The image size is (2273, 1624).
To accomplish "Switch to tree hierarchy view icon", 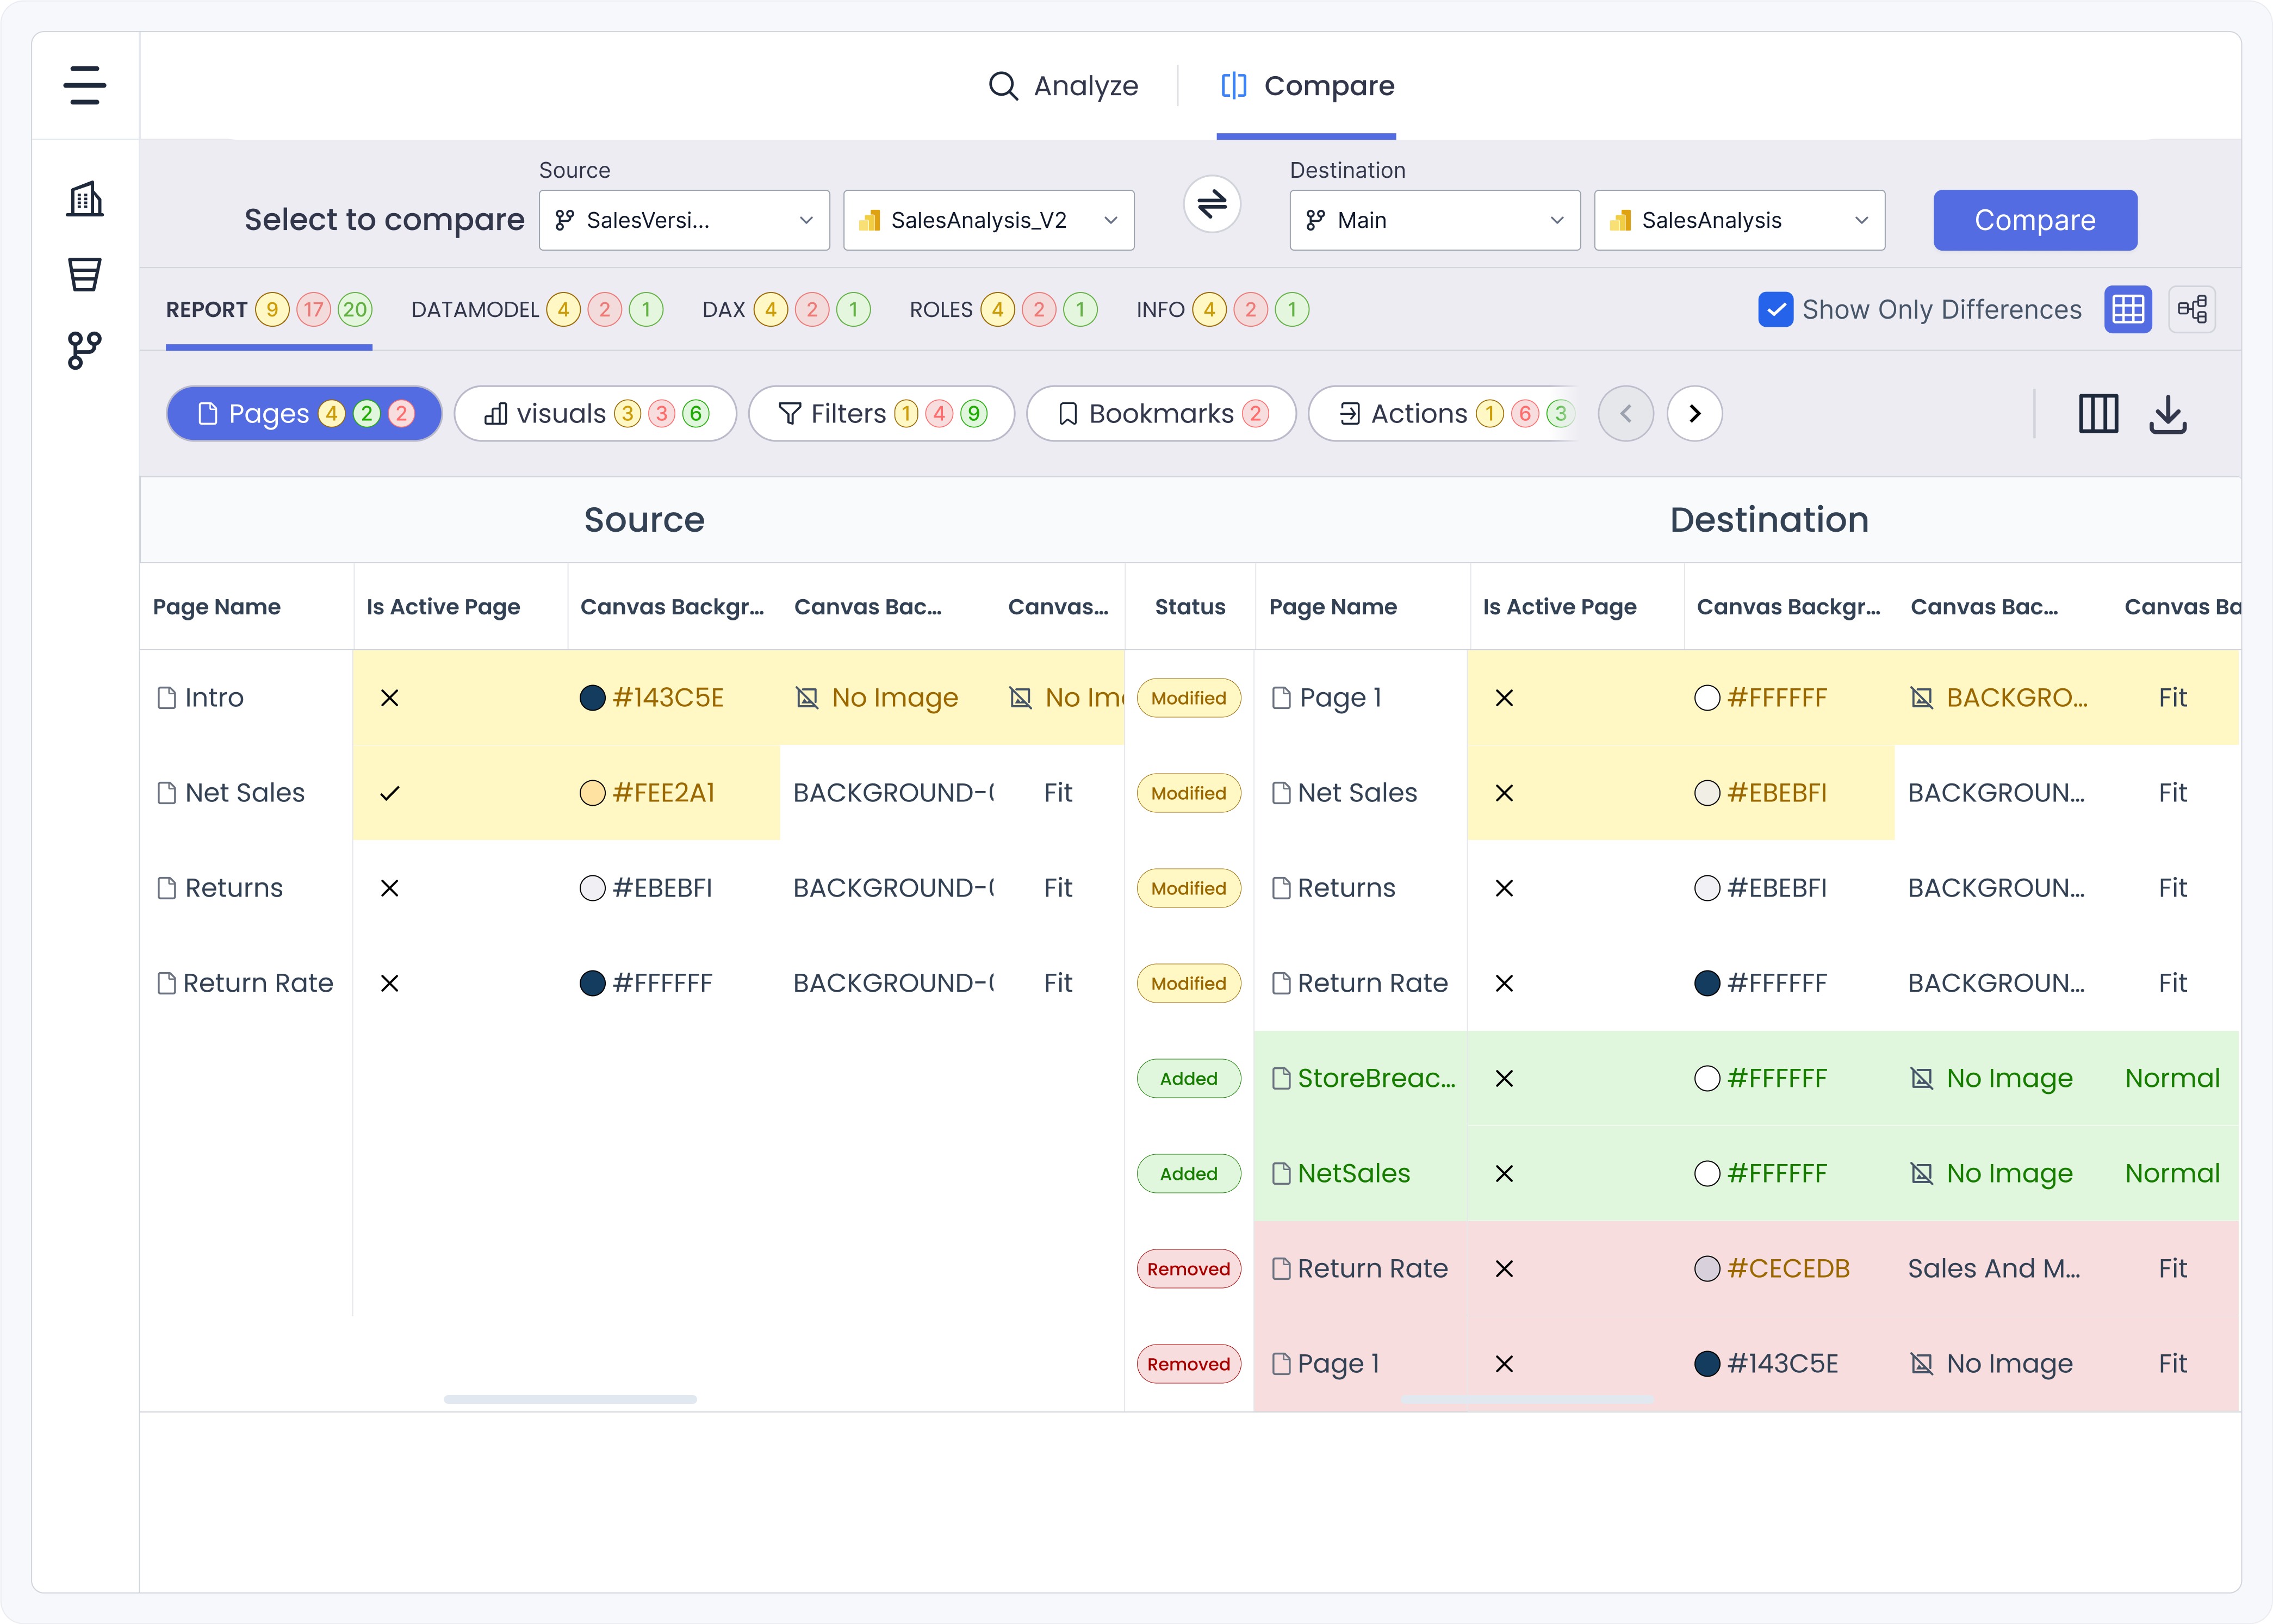I will 2192,309.
